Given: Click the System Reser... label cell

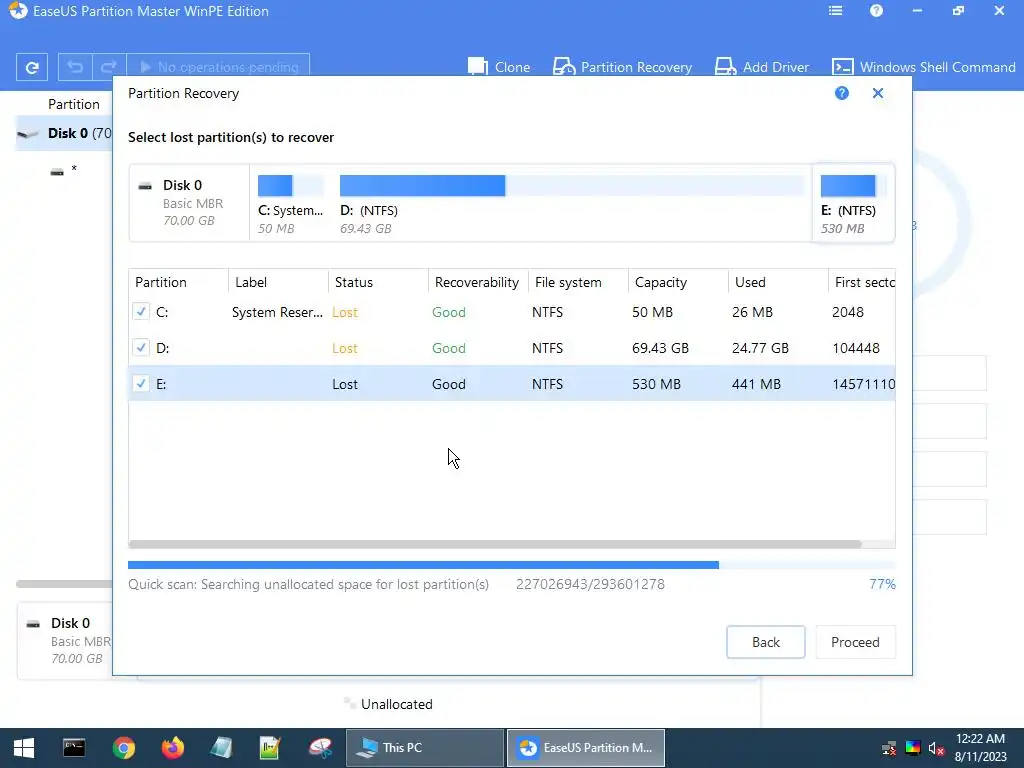Looking at the screenshot, I should point(277,312).
